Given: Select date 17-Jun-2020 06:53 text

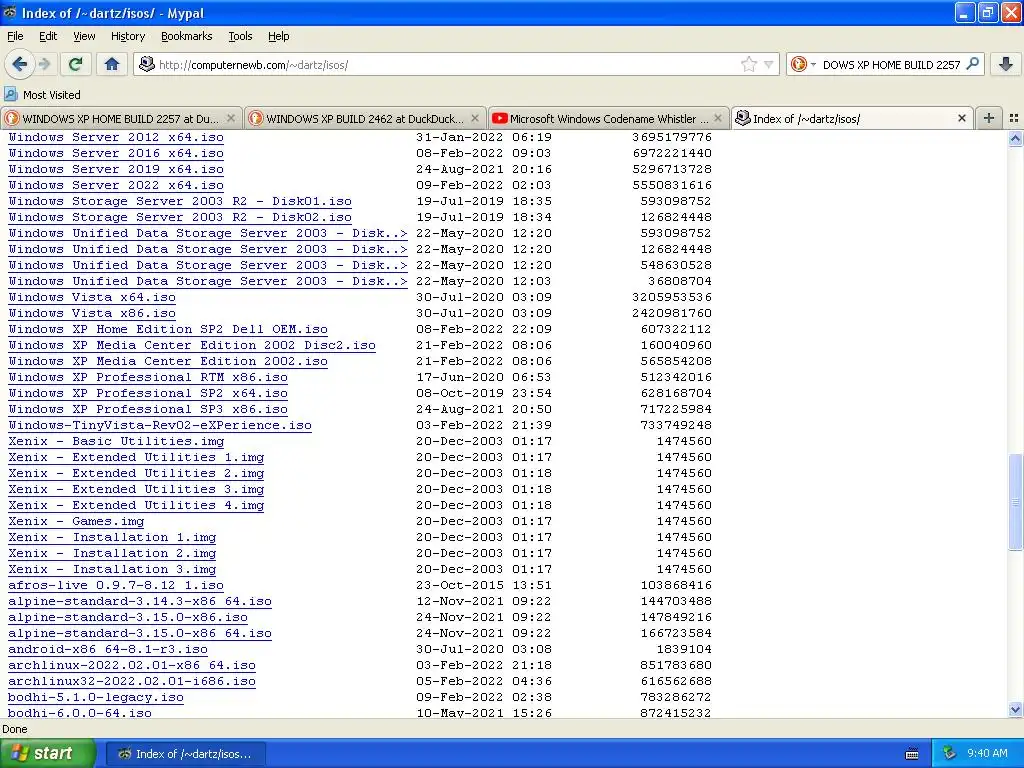Looking at the screenshot, I should pyautogui.click(x=483, y=377).
